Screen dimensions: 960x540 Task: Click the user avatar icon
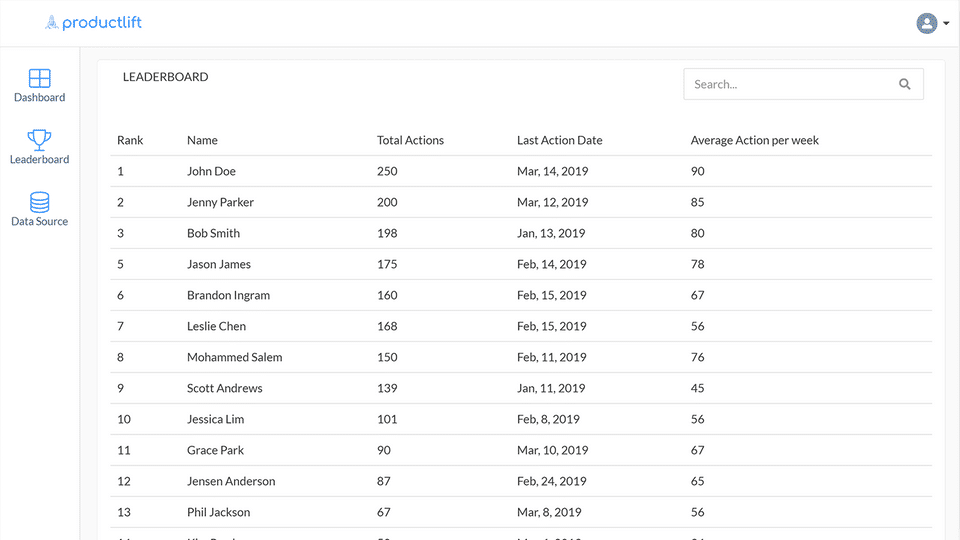(x=926, y=23)
